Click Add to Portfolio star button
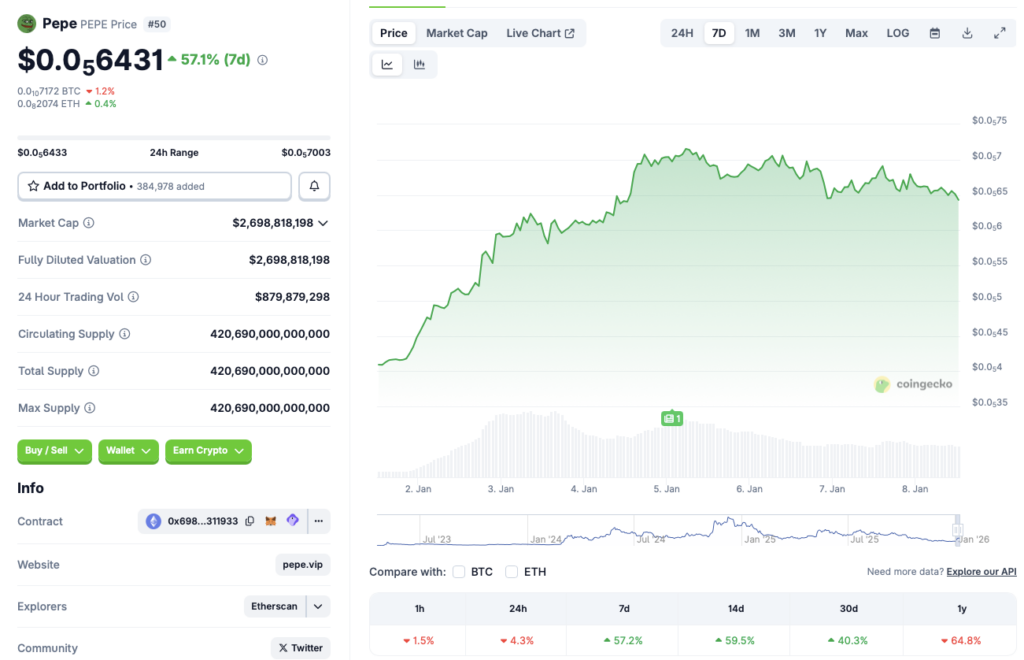This screenshot has width=1024, height=660. pos(34,186)
